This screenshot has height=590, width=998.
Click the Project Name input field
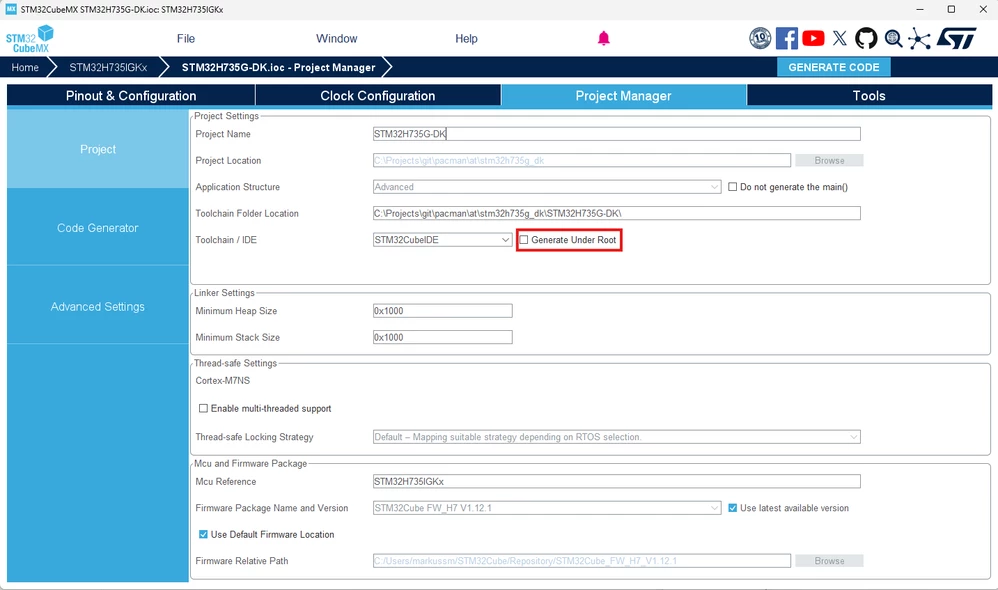point(616,134)
